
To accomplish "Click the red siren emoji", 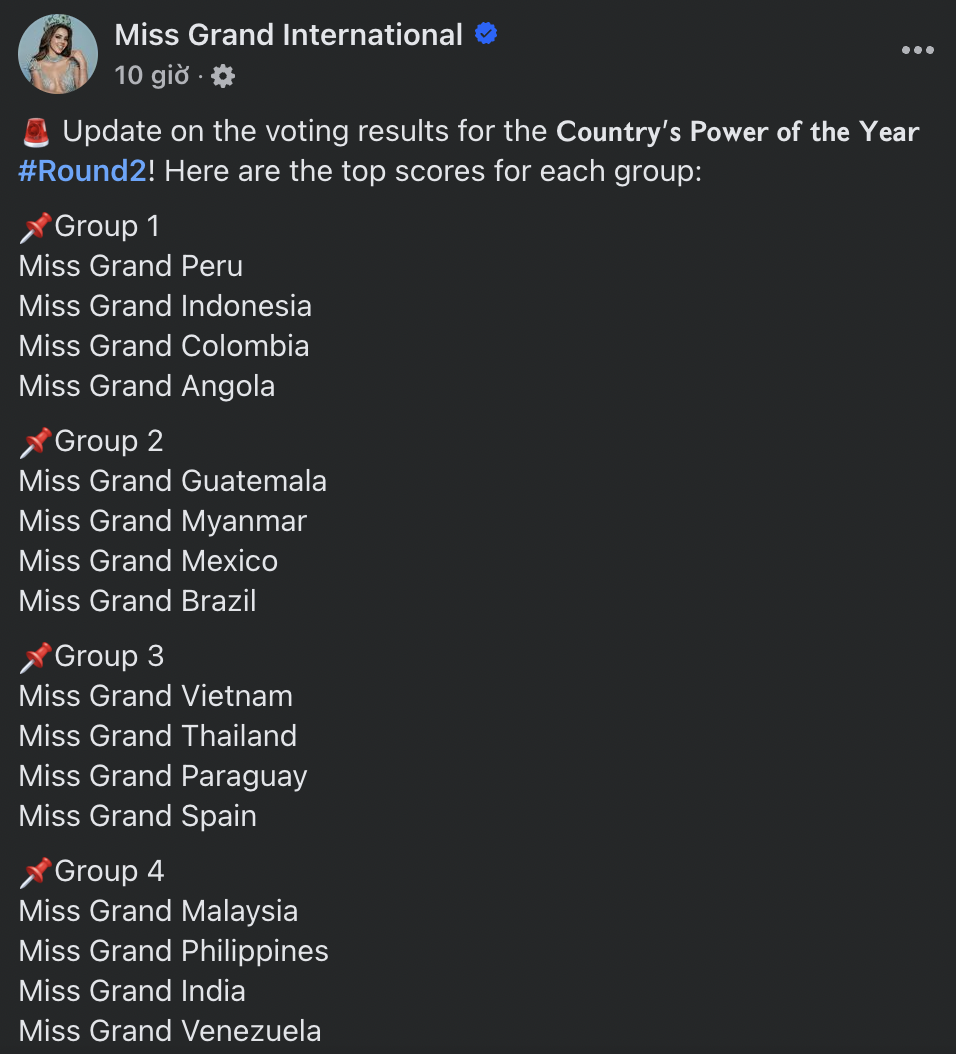I will click(36, 132).
